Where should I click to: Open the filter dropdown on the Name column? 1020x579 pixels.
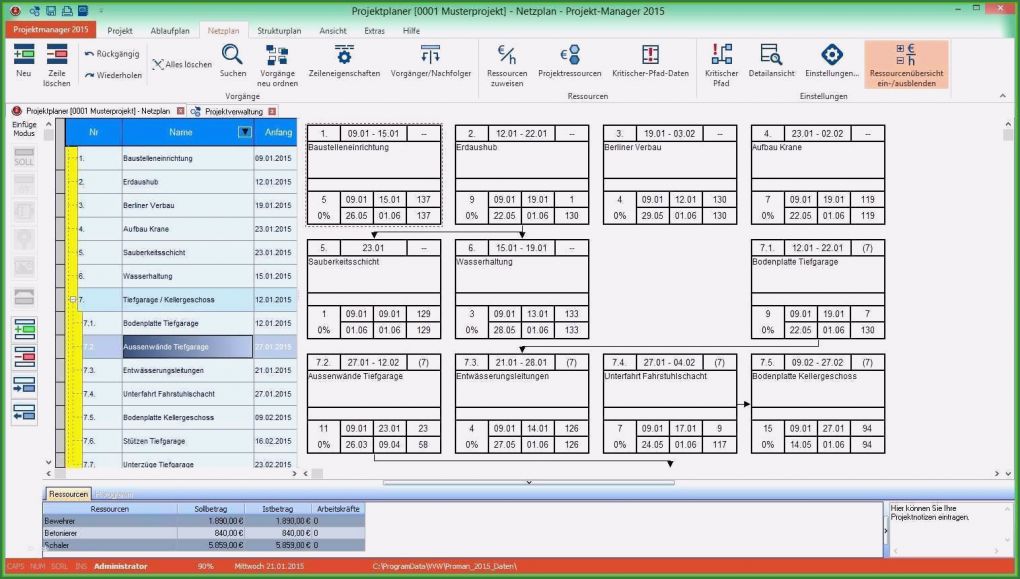coord(244,131)
